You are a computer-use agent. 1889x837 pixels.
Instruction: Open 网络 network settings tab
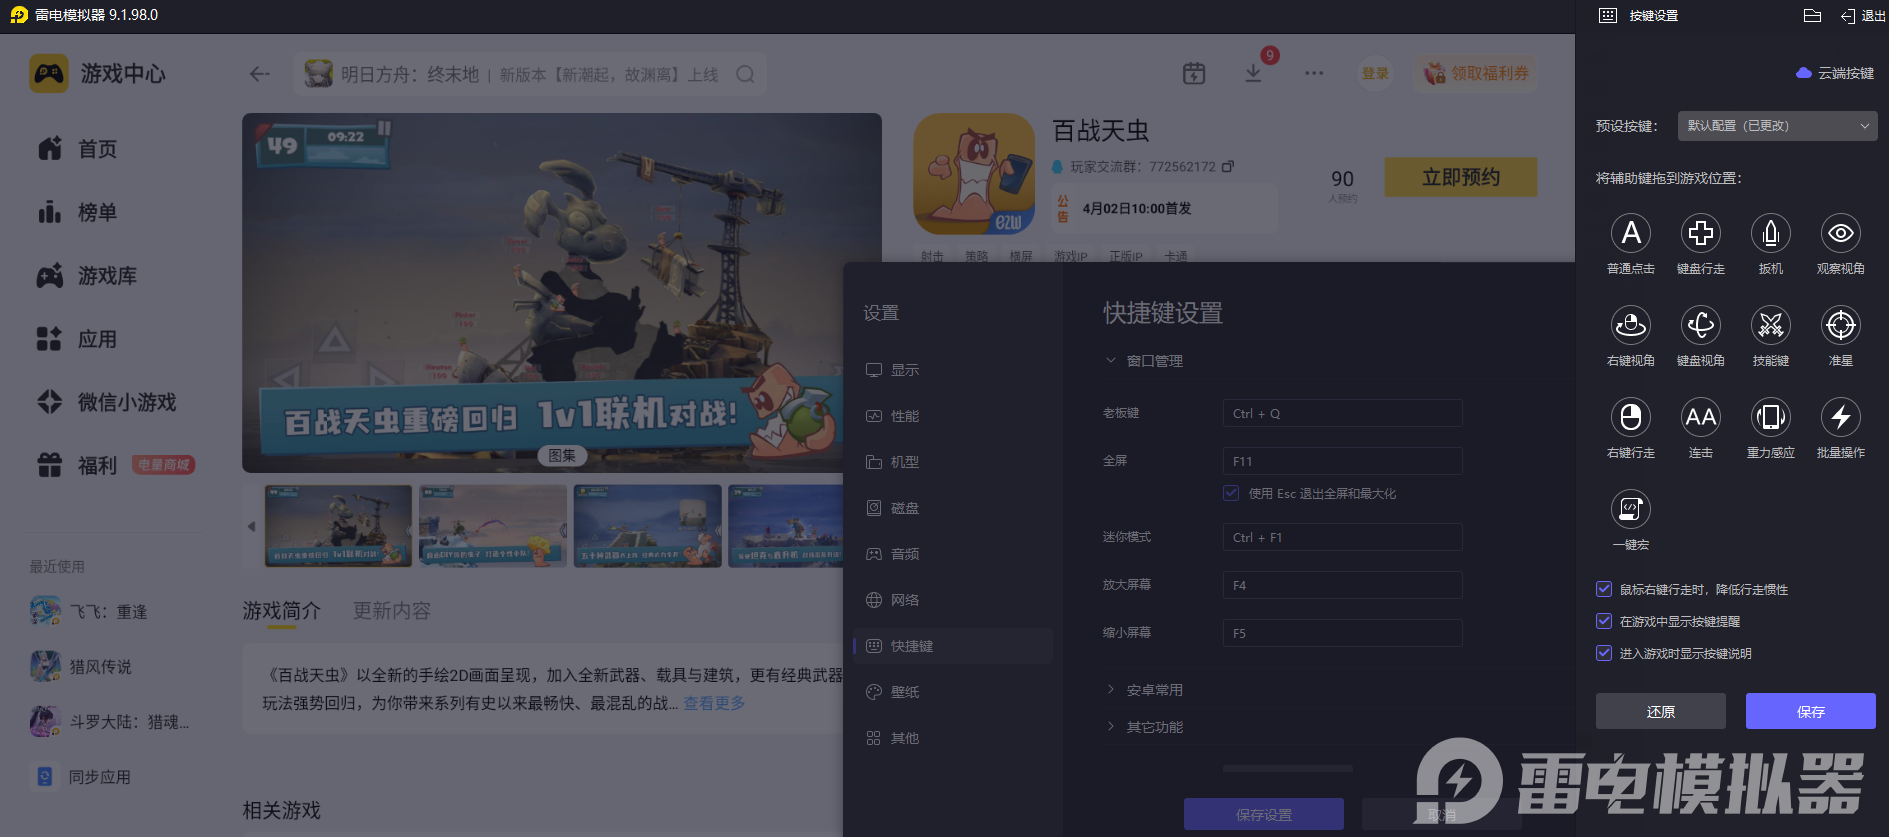point(952,600)
